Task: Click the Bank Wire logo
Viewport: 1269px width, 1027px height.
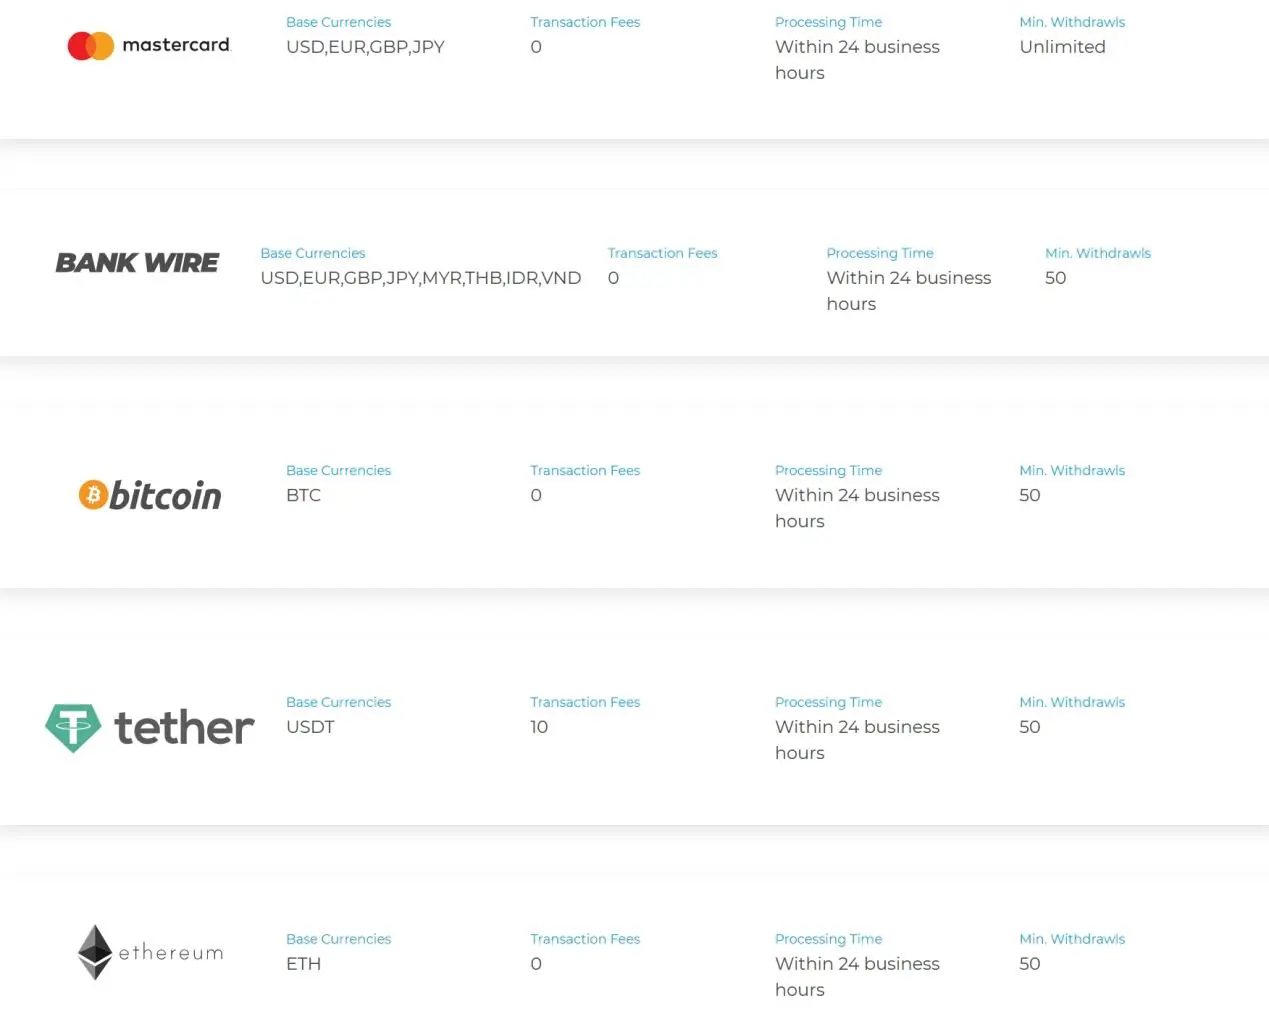Action: pyautogui.click(x=137, y=263)
